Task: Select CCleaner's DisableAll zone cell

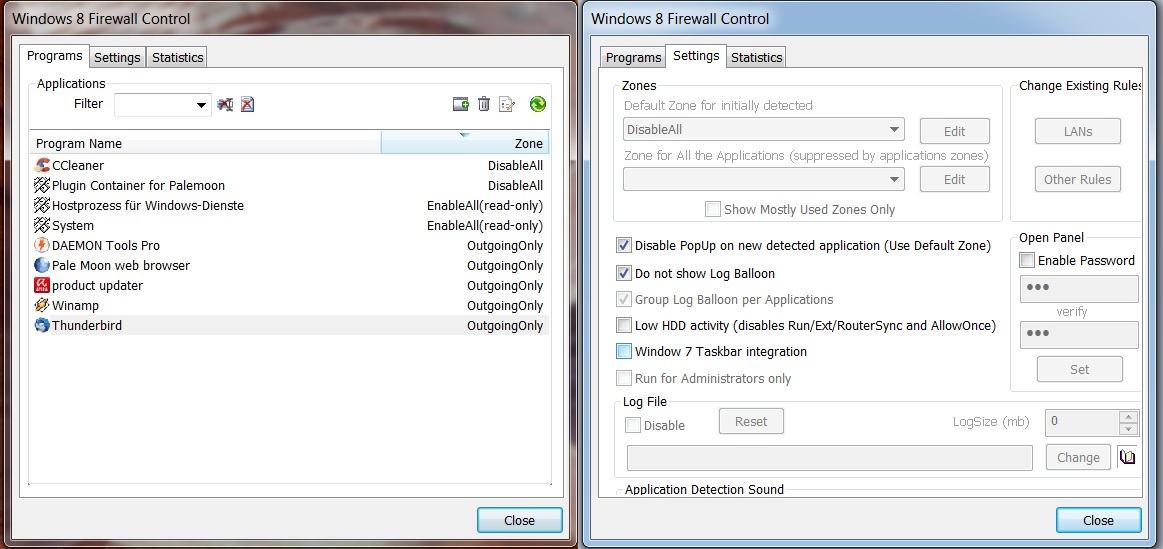Action: (x=515, y=165)
